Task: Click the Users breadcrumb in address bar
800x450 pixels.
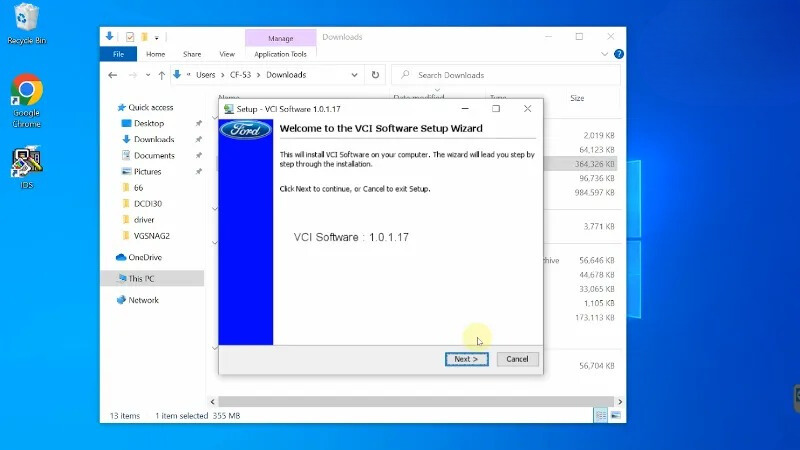Action: click(x=206, y=75)
